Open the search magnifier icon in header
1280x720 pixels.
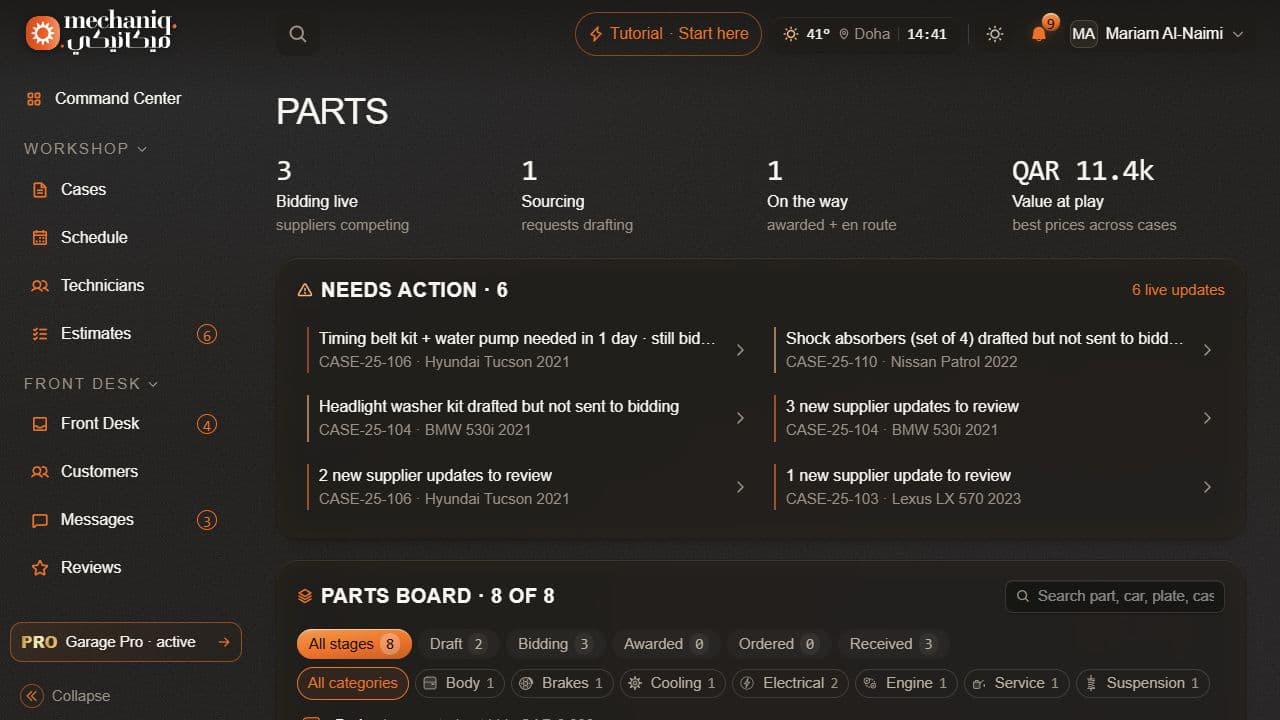[x=298, y=34]
